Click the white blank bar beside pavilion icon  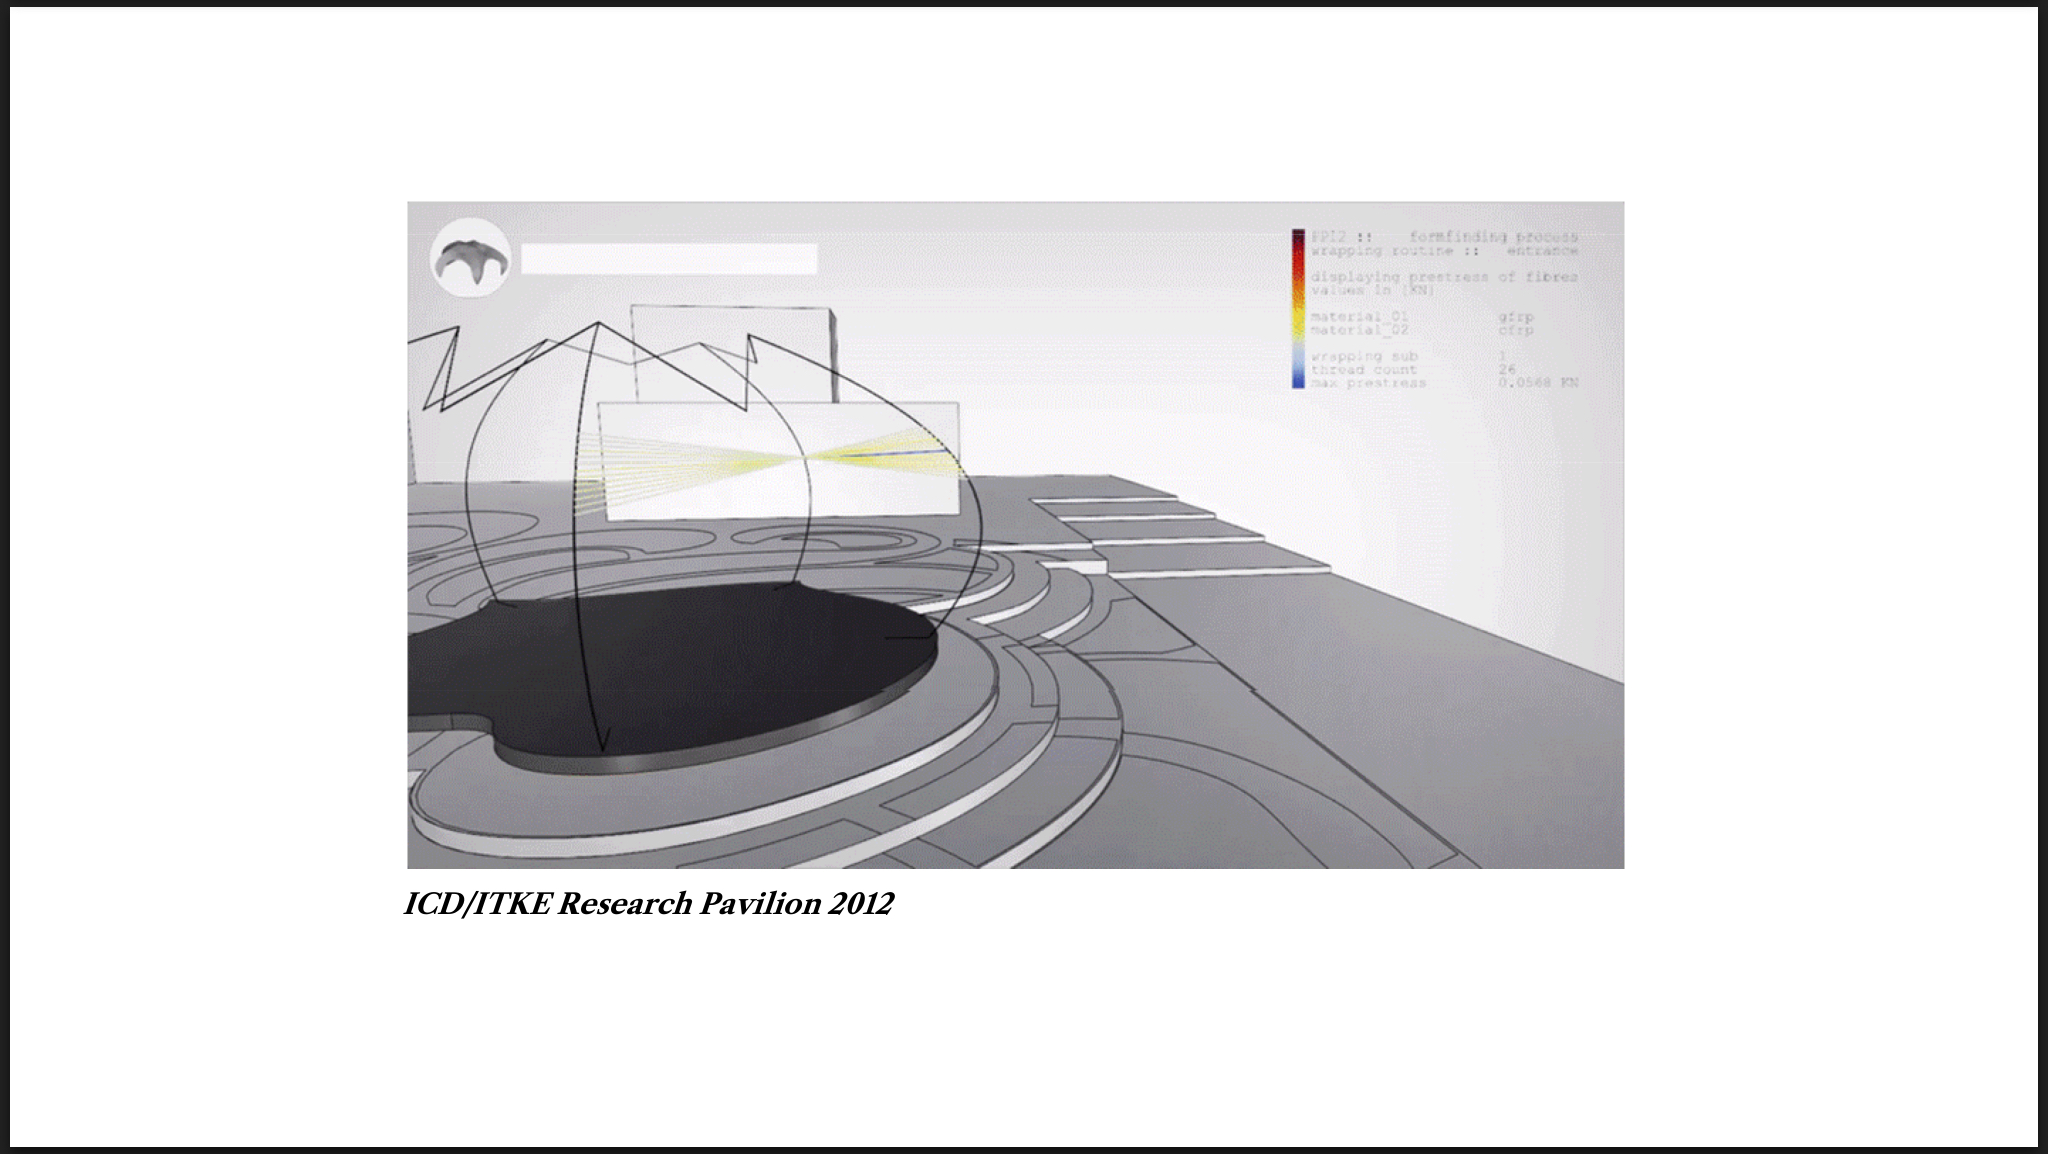669,259
